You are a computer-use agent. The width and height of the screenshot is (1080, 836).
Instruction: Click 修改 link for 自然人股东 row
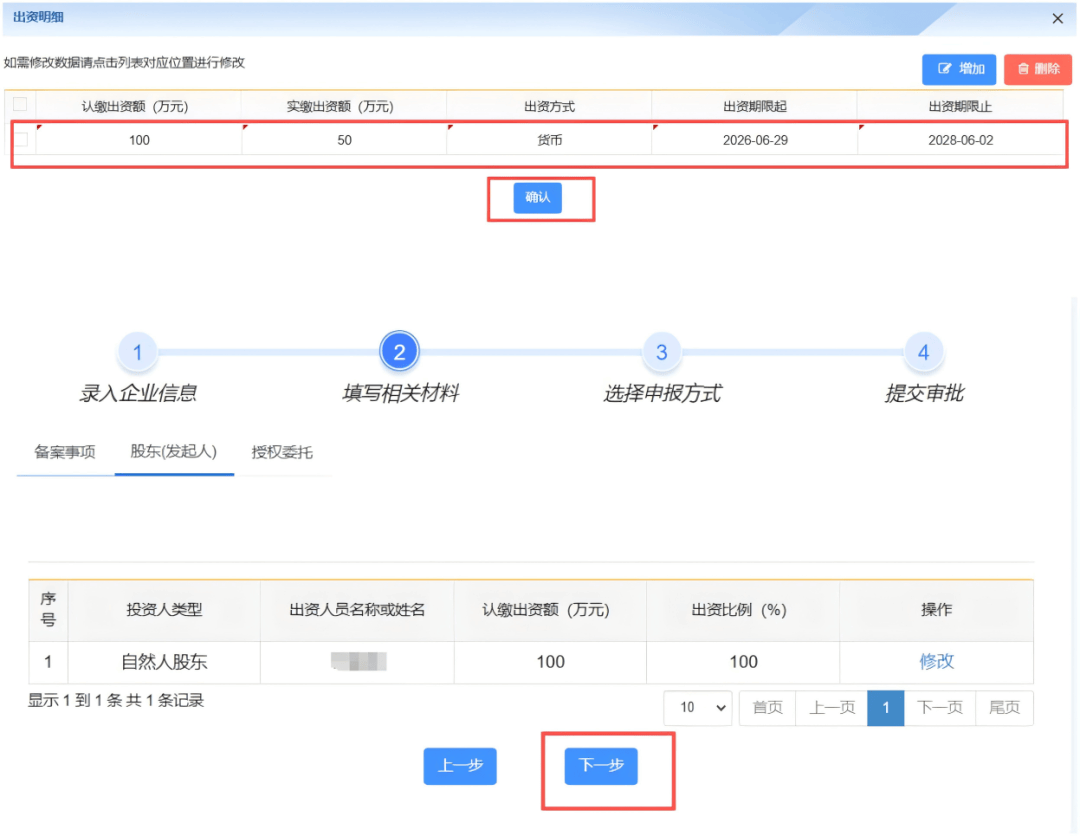936,662
